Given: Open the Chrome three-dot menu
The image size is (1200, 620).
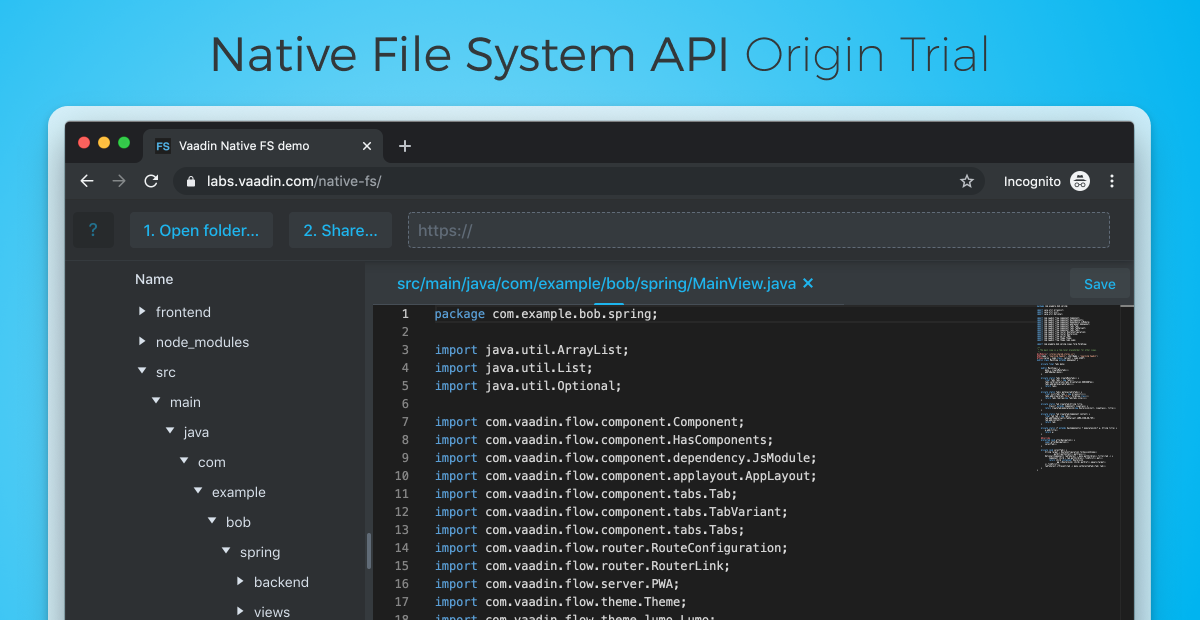Looking at the screenshot, I should click(x=1112, y=181).
